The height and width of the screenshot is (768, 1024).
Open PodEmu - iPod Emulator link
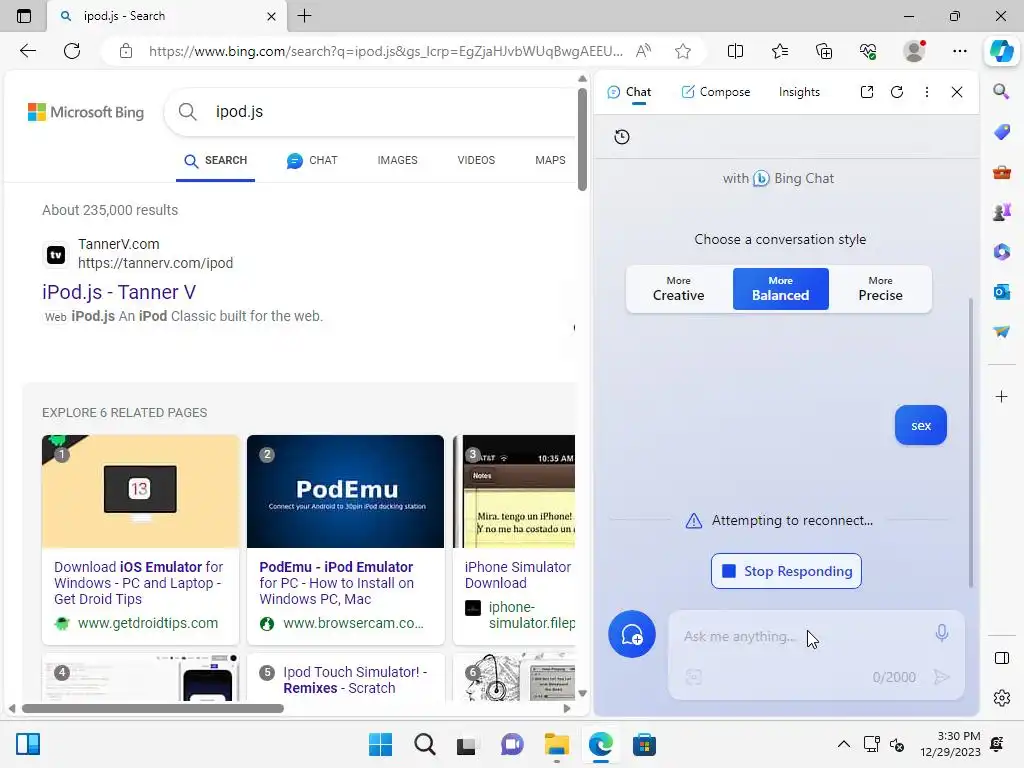pos(336,583)
